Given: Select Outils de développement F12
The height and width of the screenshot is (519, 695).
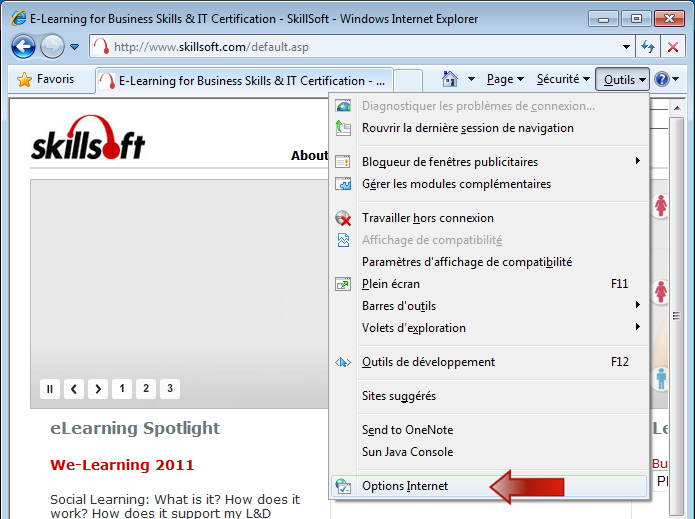Looking at the screenshot, I should click(x=490, y=362).
